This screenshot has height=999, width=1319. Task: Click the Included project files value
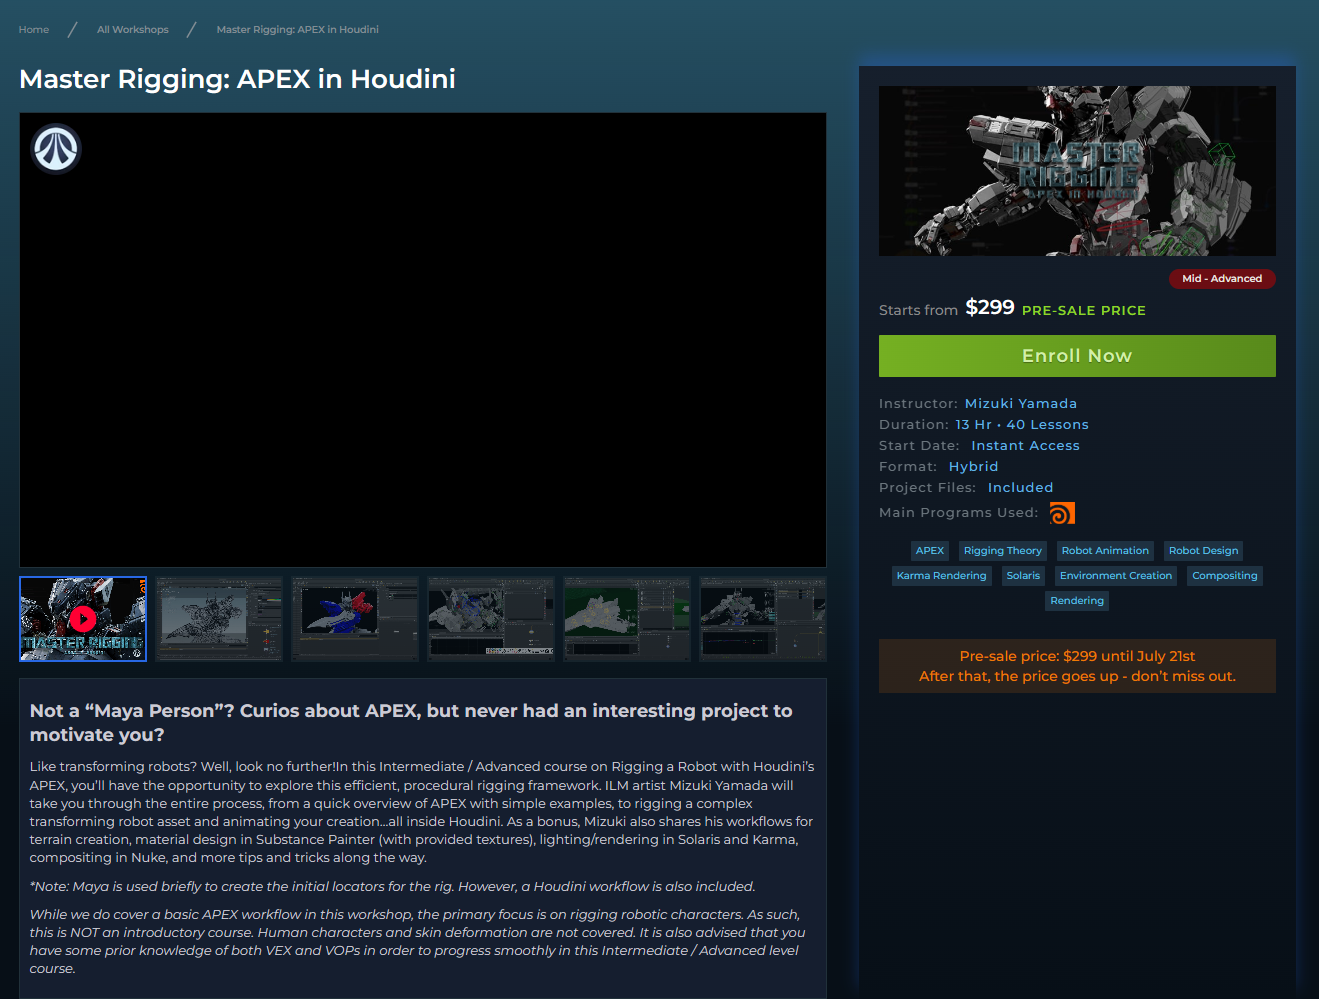(x=1021, y=488)
